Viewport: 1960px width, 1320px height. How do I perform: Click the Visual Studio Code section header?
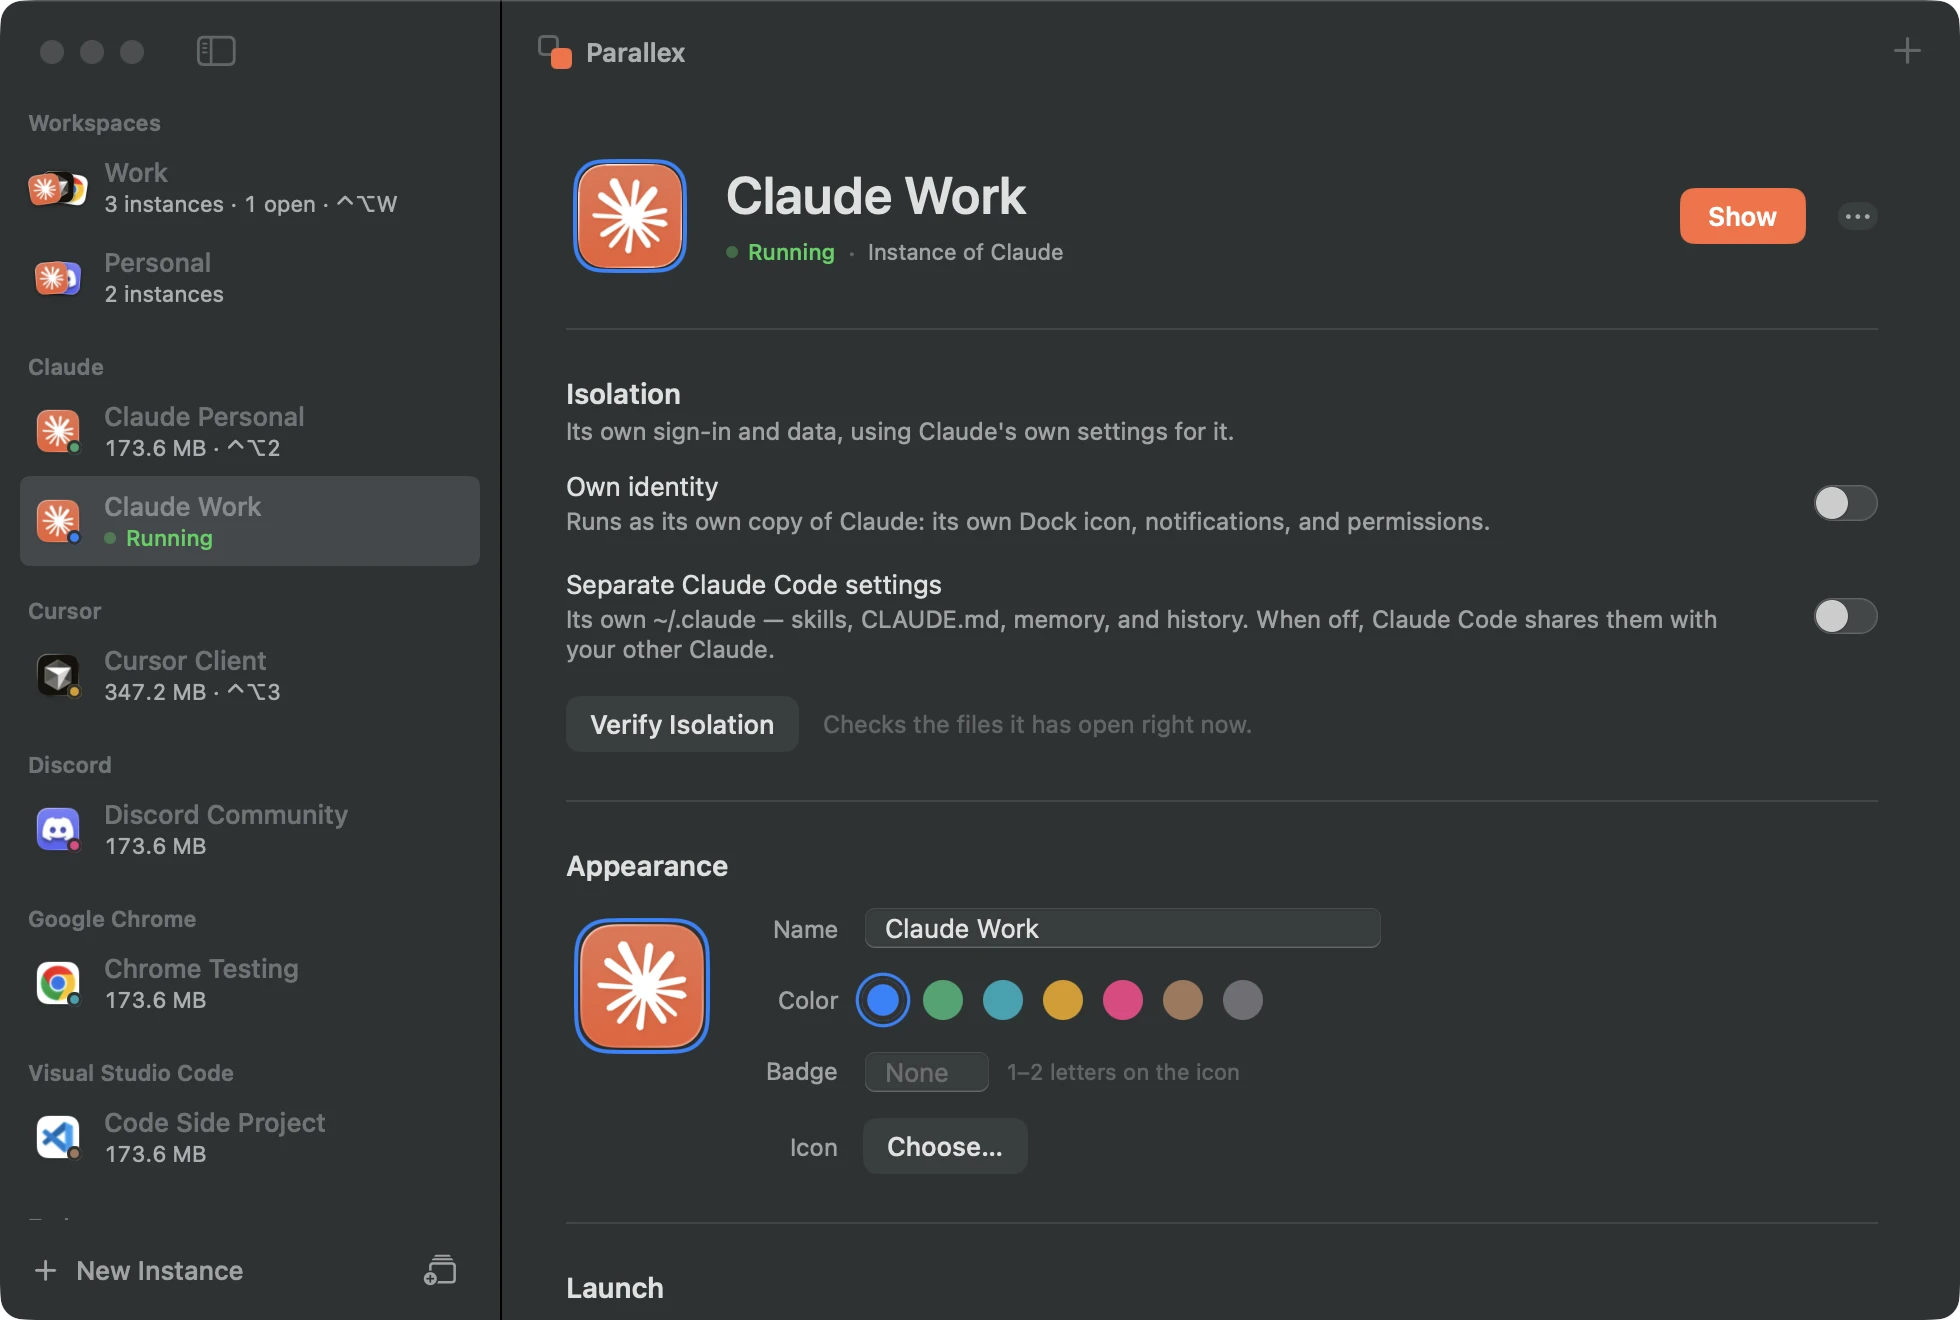tap(131, 1073)
